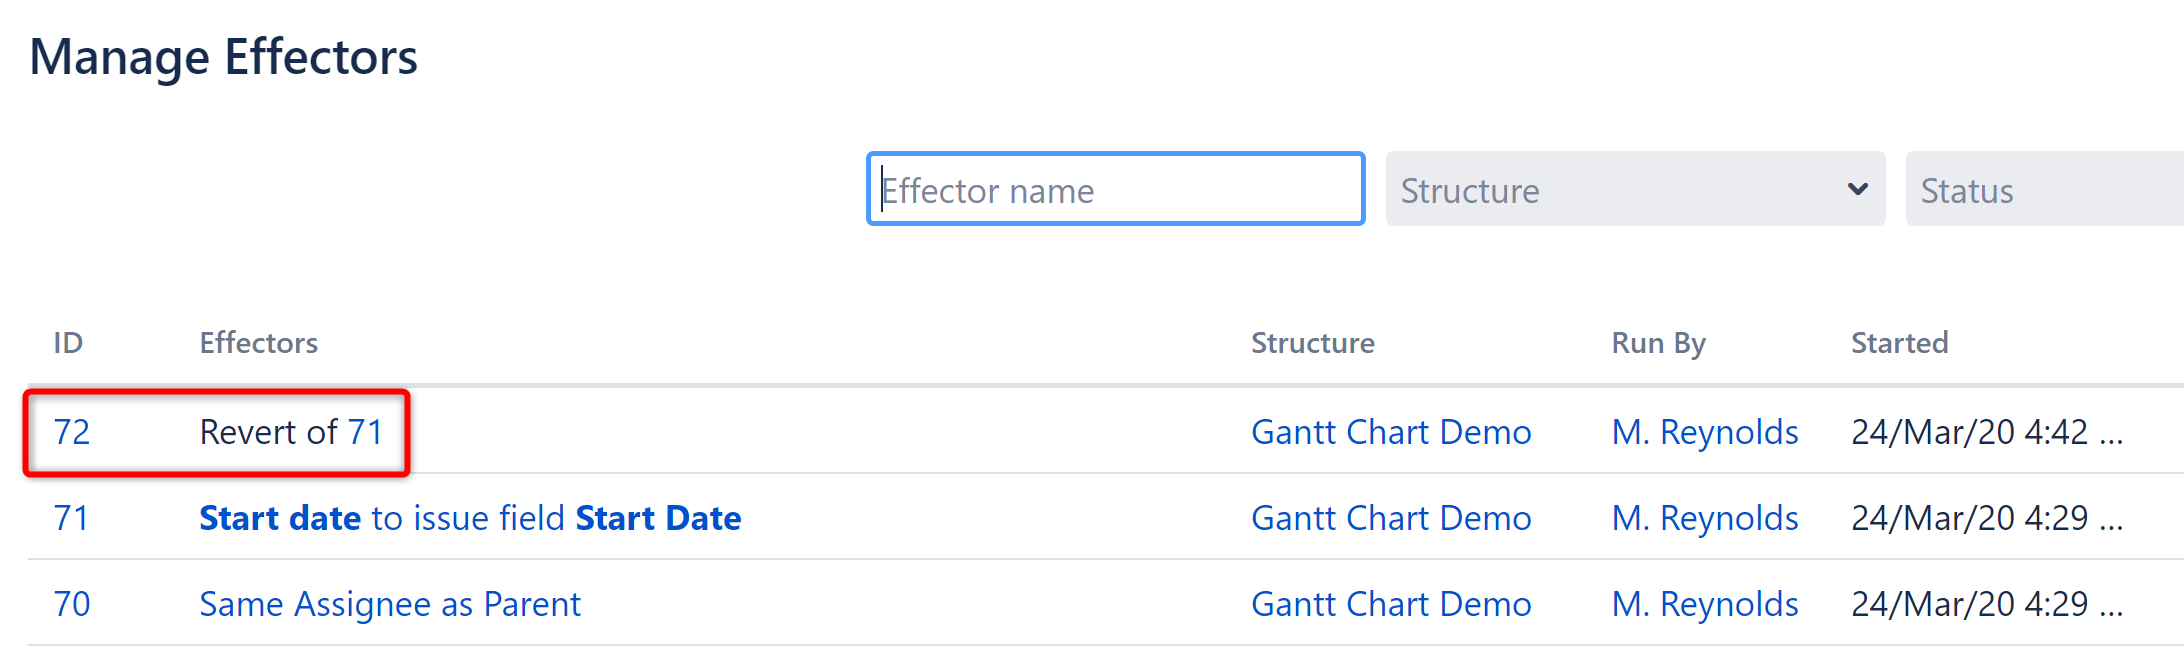Image resolution: width=2184 pixels, height=648 pixels.
Task: Open effector ID 70
Action: point(70,603)
